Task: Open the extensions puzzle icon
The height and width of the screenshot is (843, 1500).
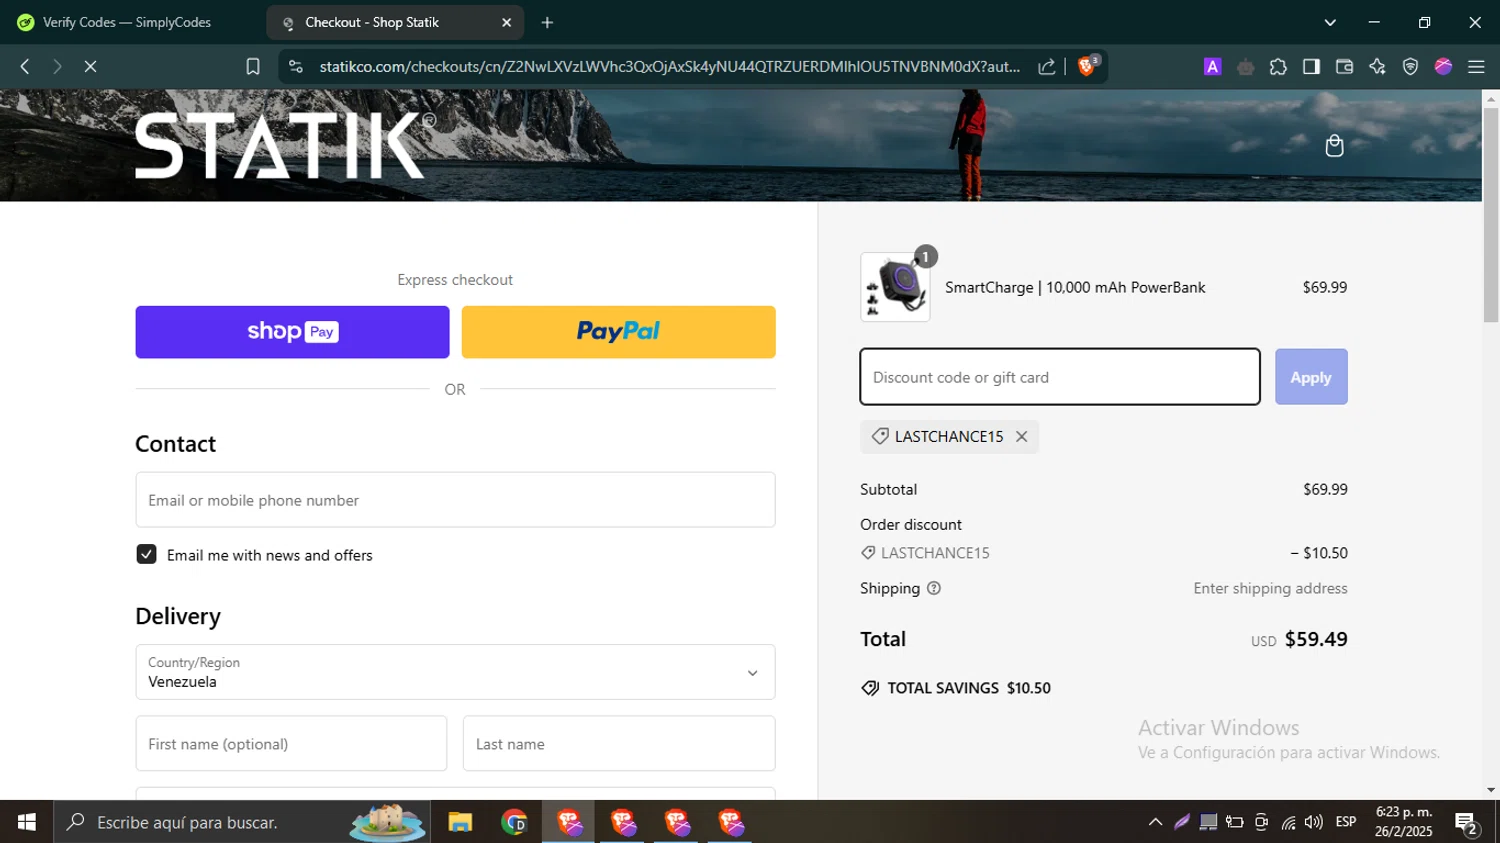Action: coord(1278,66)
